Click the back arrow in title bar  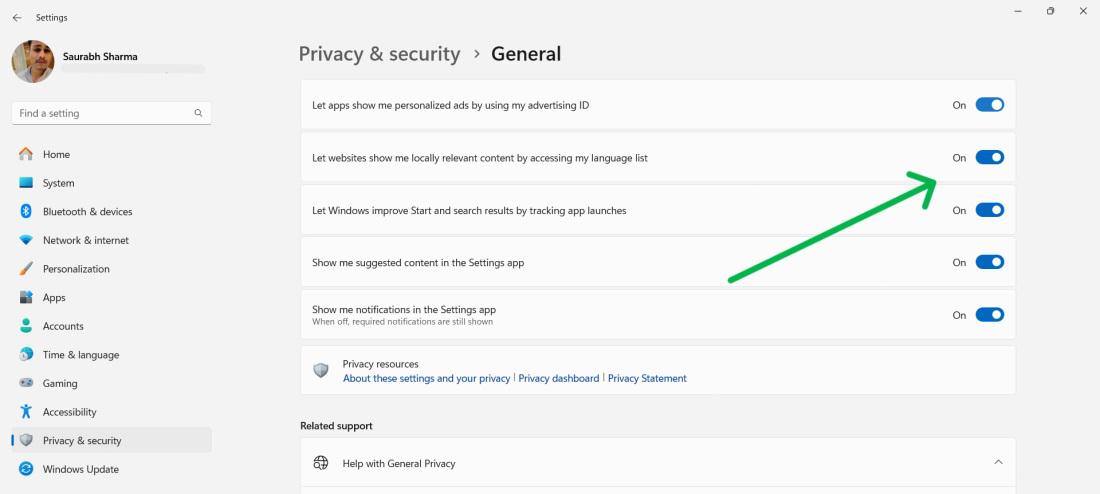(x=17, y=18)
